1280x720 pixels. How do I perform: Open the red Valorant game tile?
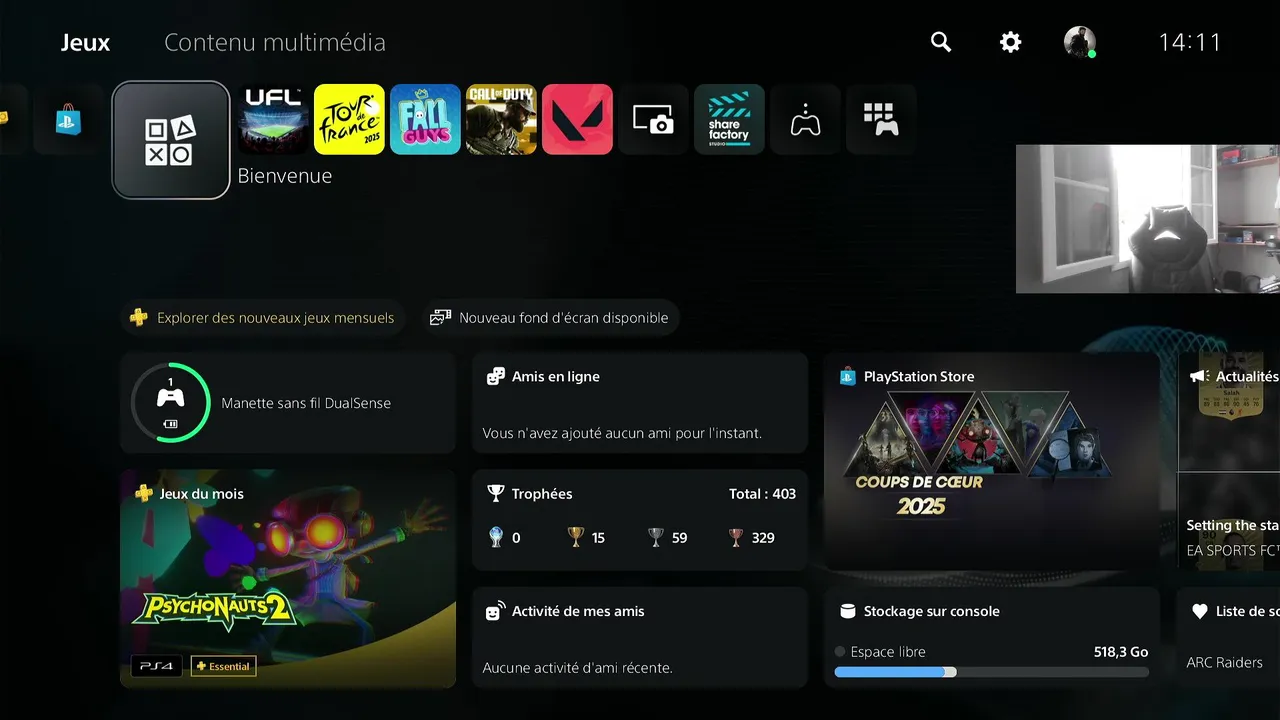(x=577, y=119)
